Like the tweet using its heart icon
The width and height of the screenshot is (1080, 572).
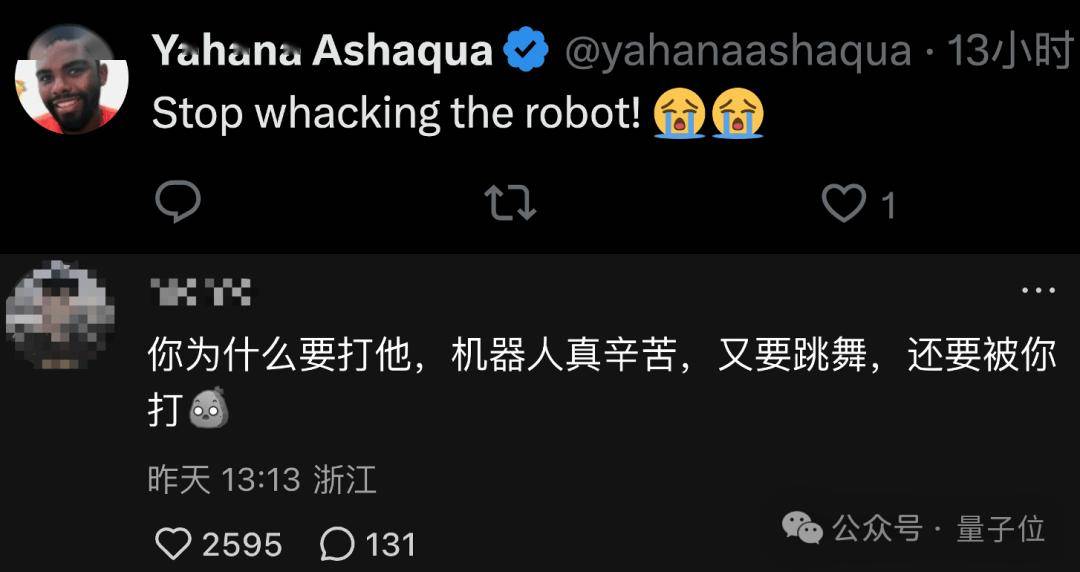(844, 204)
